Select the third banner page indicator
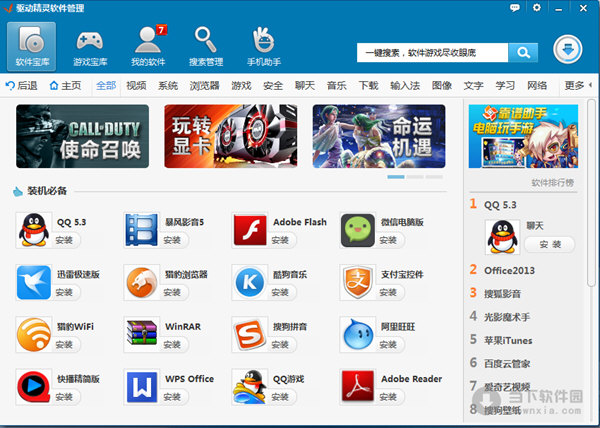Image resolution: width=600 pixels, height=428 pixels. coord(434,177)
